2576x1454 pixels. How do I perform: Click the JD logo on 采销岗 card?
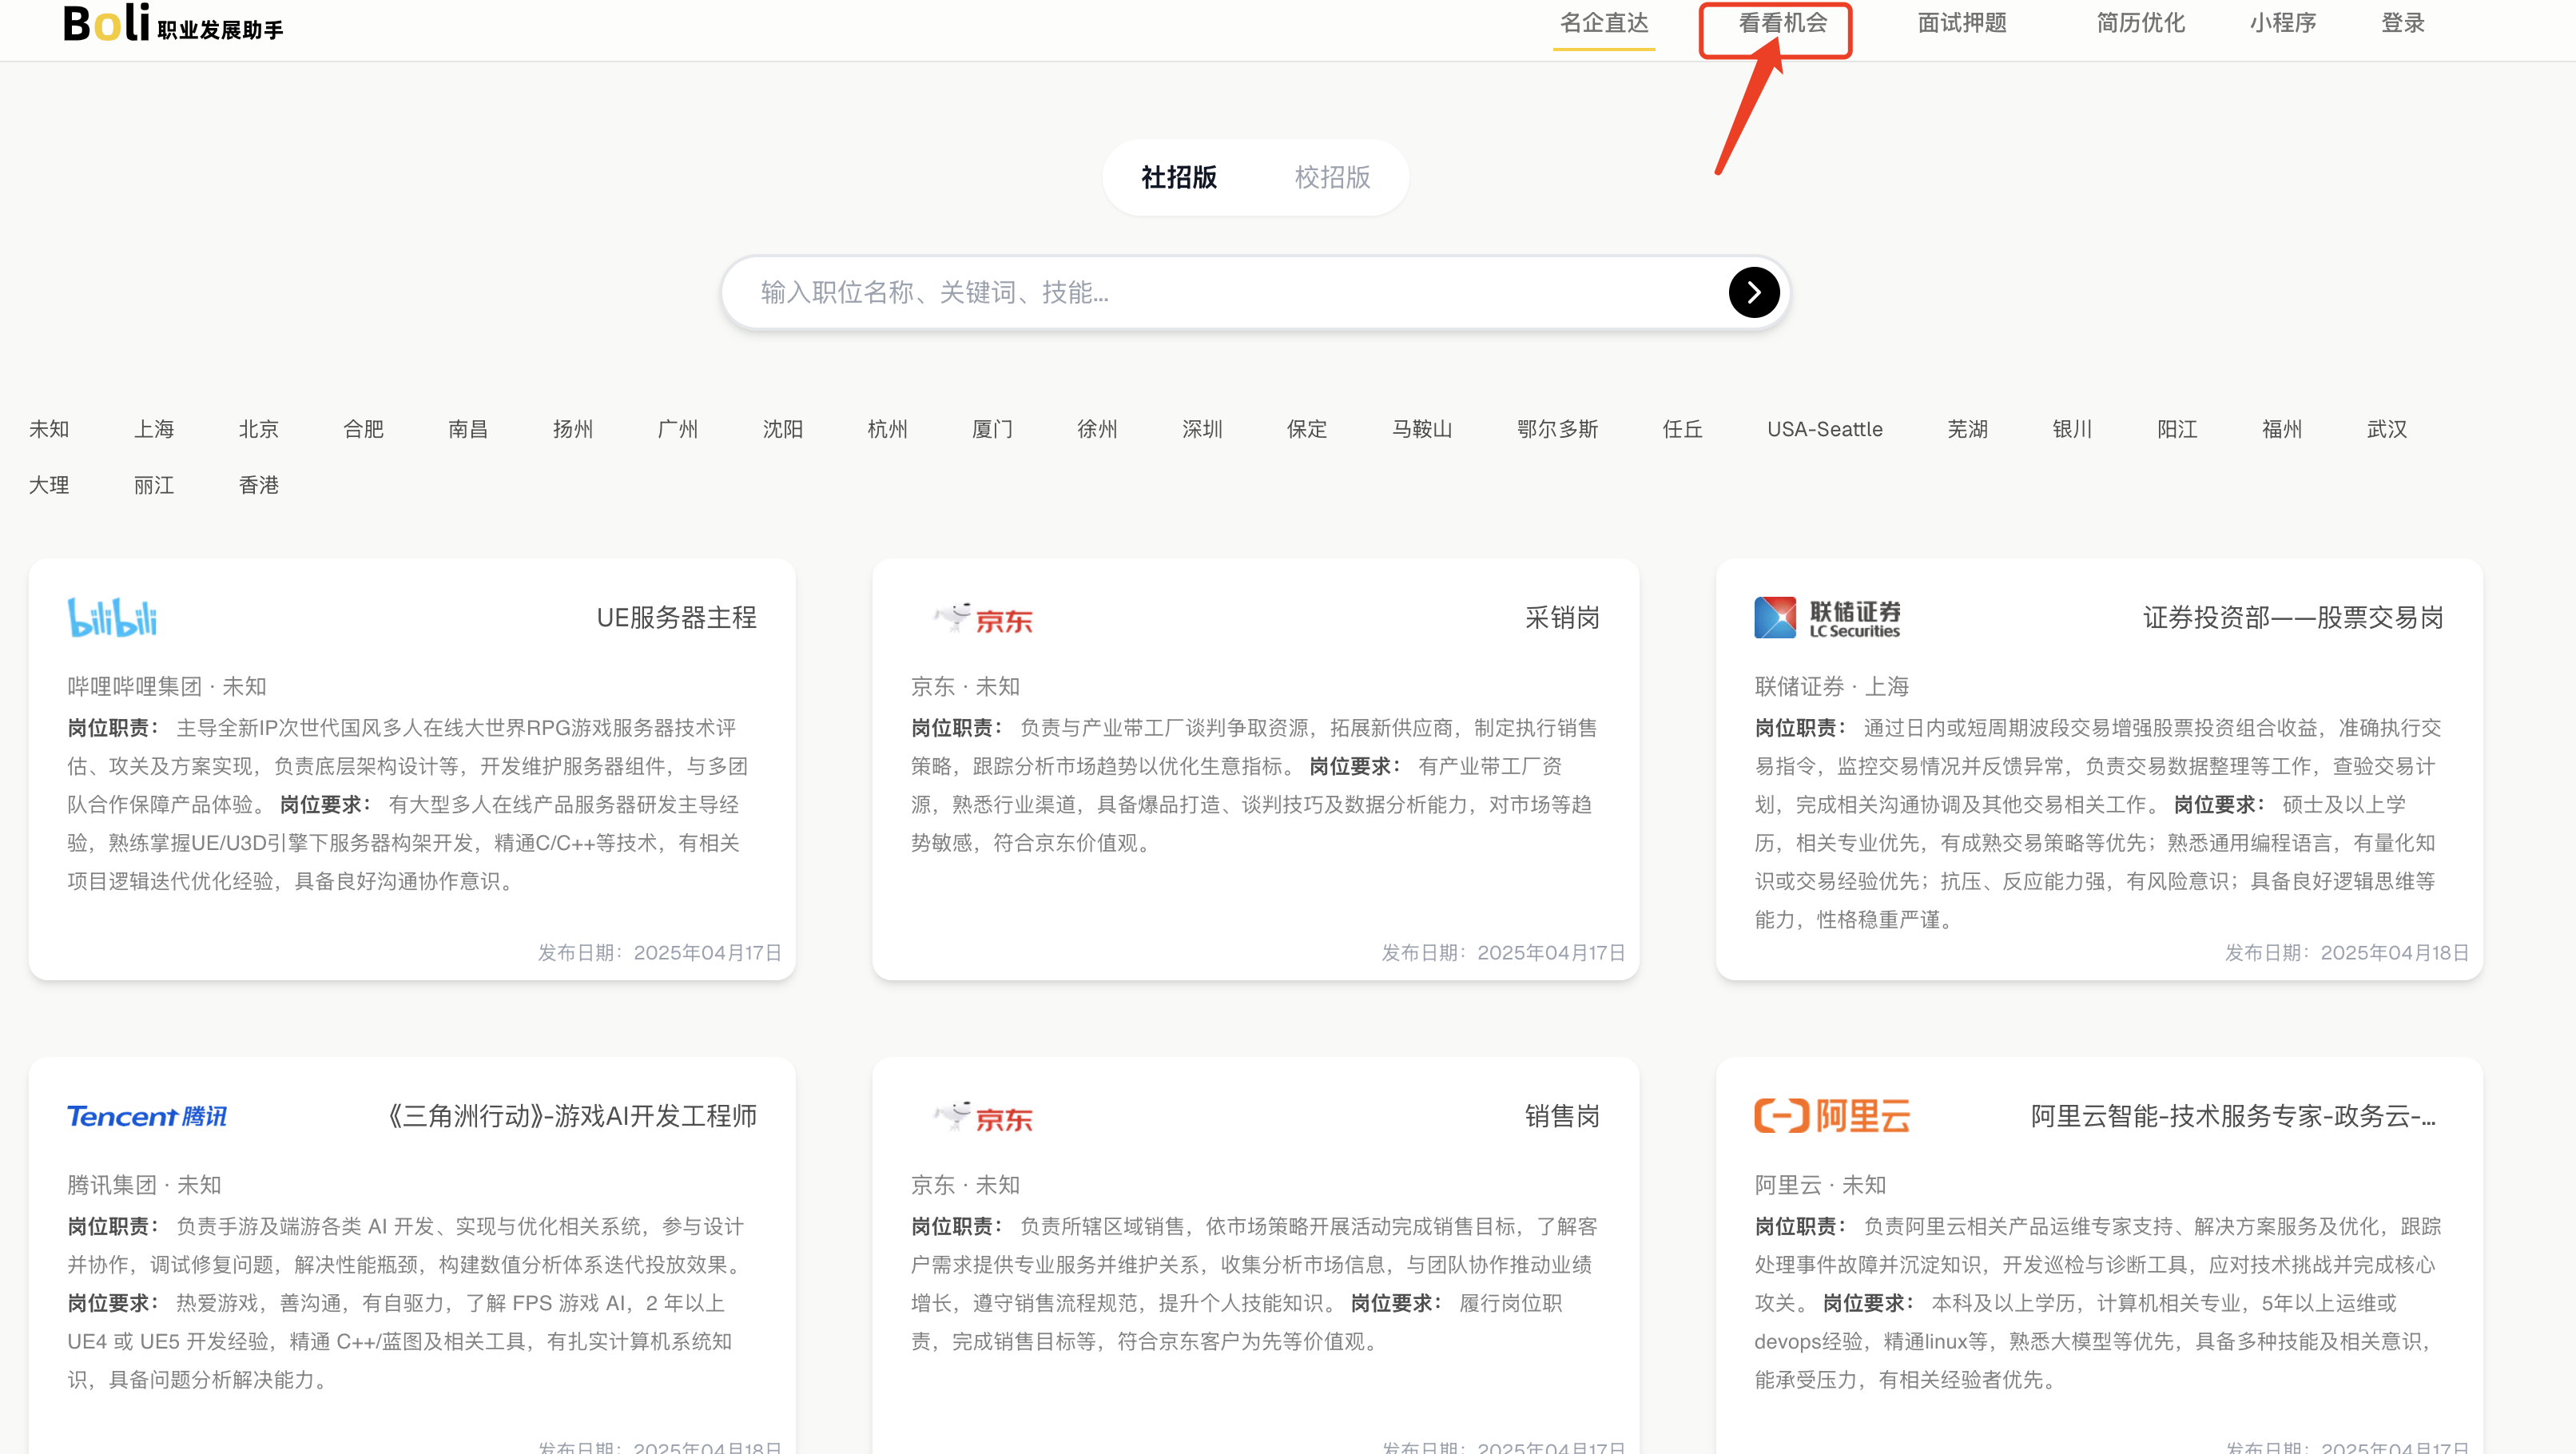(983, 618)
